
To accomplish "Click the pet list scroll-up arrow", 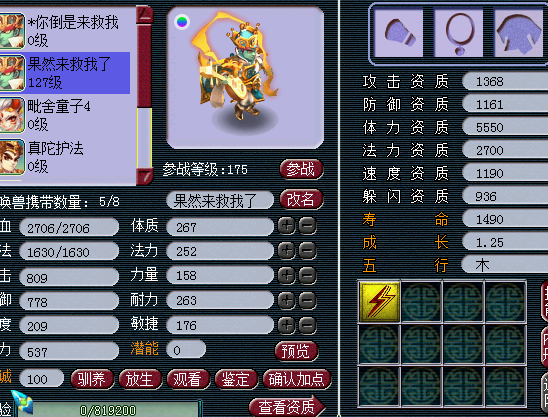I will click(144, 15).
